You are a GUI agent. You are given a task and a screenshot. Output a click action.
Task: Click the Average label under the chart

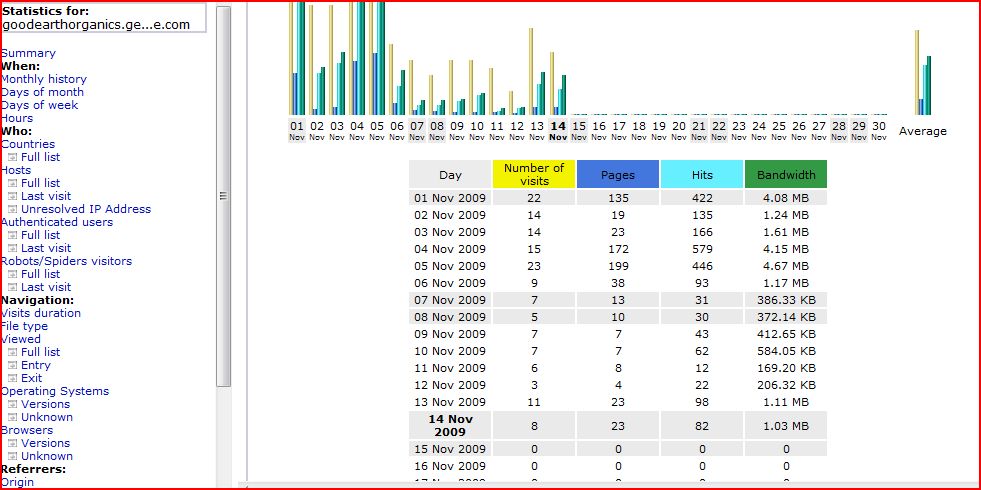coord(923,131)
